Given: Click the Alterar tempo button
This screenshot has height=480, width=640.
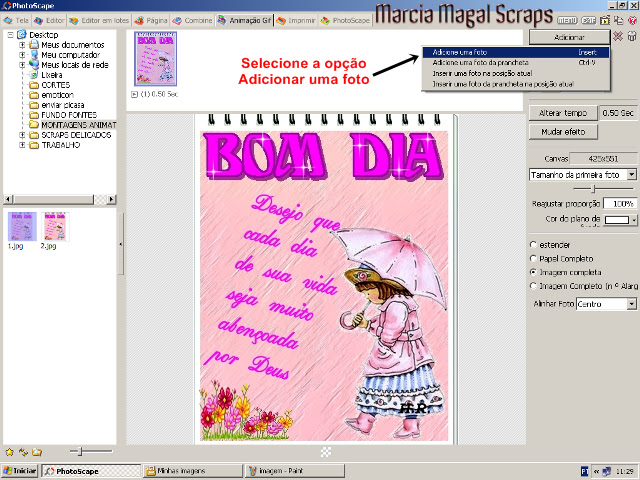Looking at the screenshot, I should pyautogui.click(x=563, y=113).
